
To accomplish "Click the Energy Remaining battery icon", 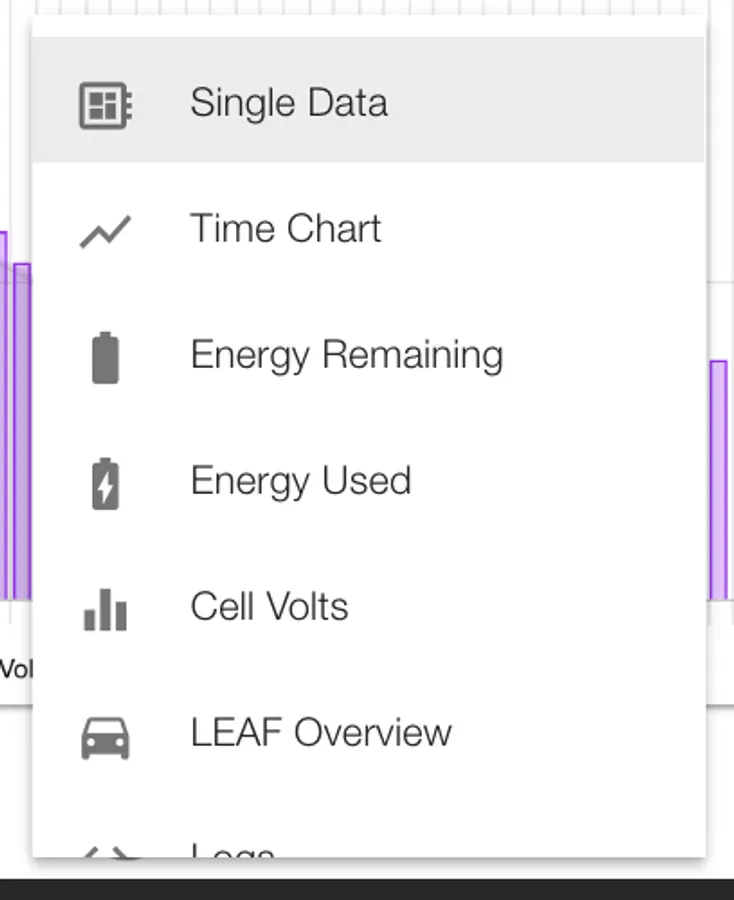I will click(105, 357).
